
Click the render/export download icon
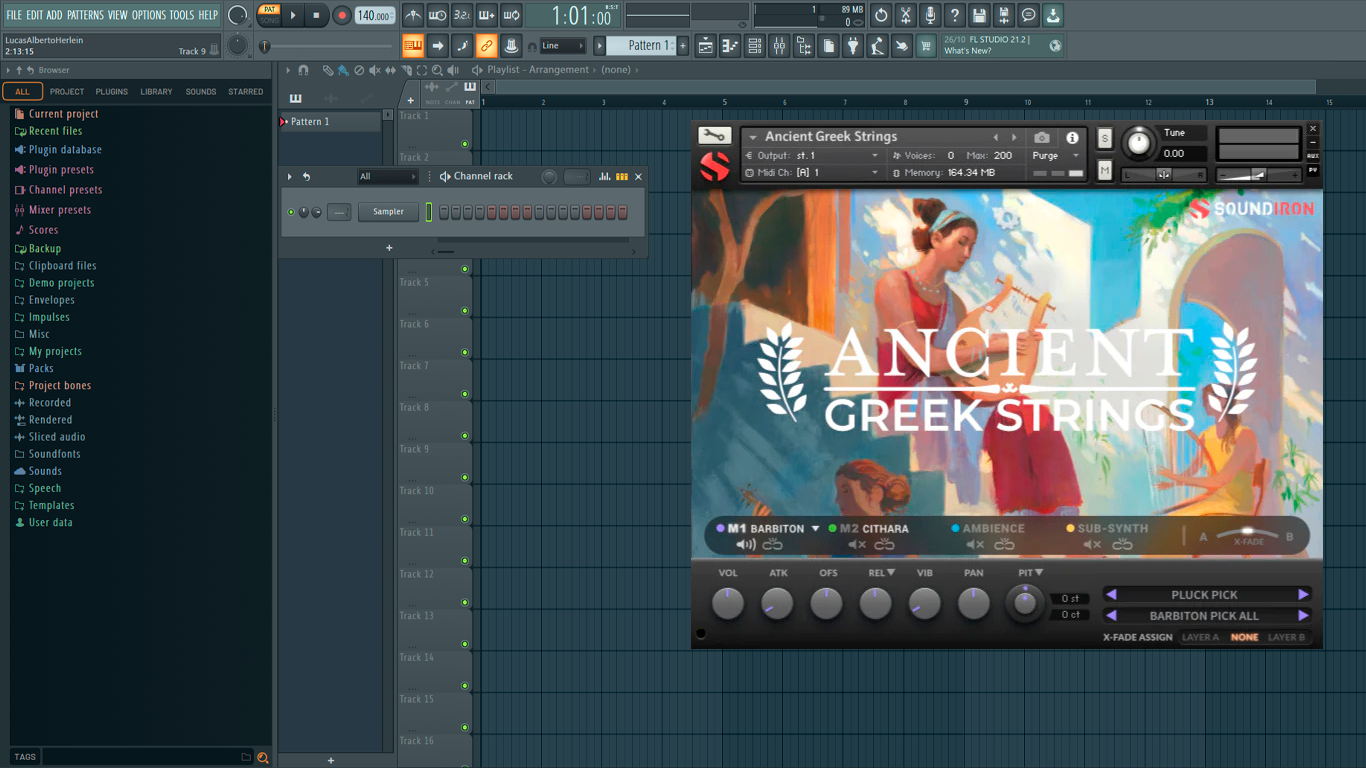[x=1053, y=15]
